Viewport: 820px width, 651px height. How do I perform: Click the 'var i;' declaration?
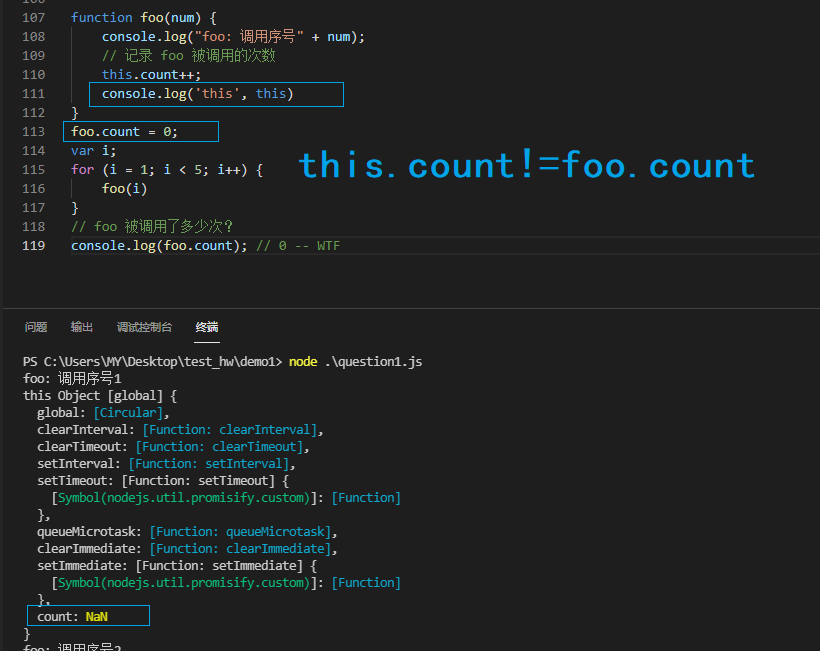(94, 151)
